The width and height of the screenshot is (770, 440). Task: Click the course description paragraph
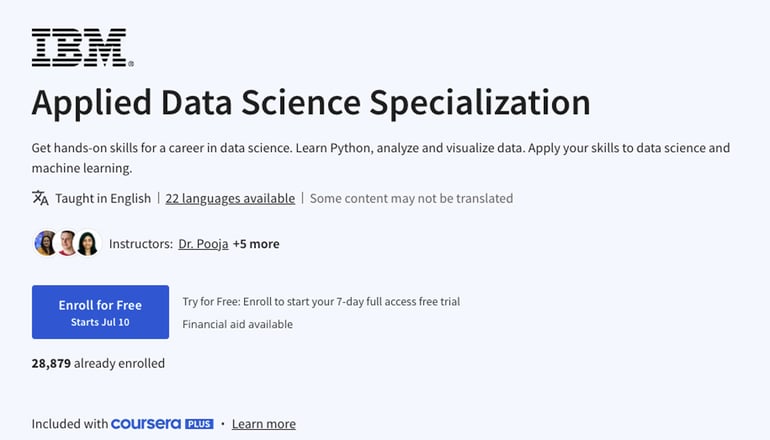tap(380, 157)
